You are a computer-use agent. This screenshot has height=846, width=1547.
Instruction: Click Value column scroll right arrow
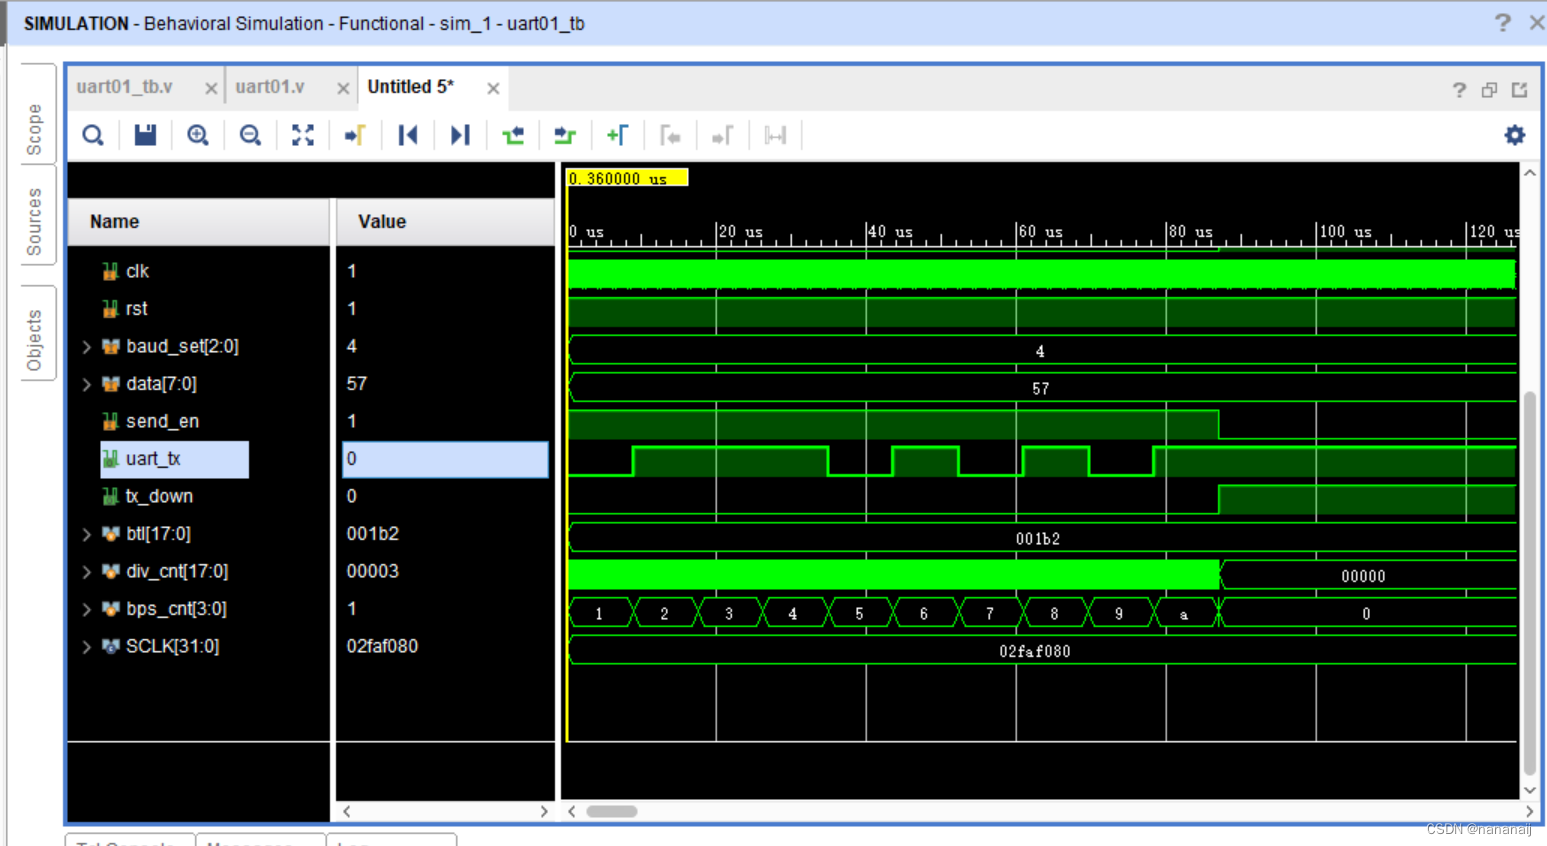tap(544, 811)
